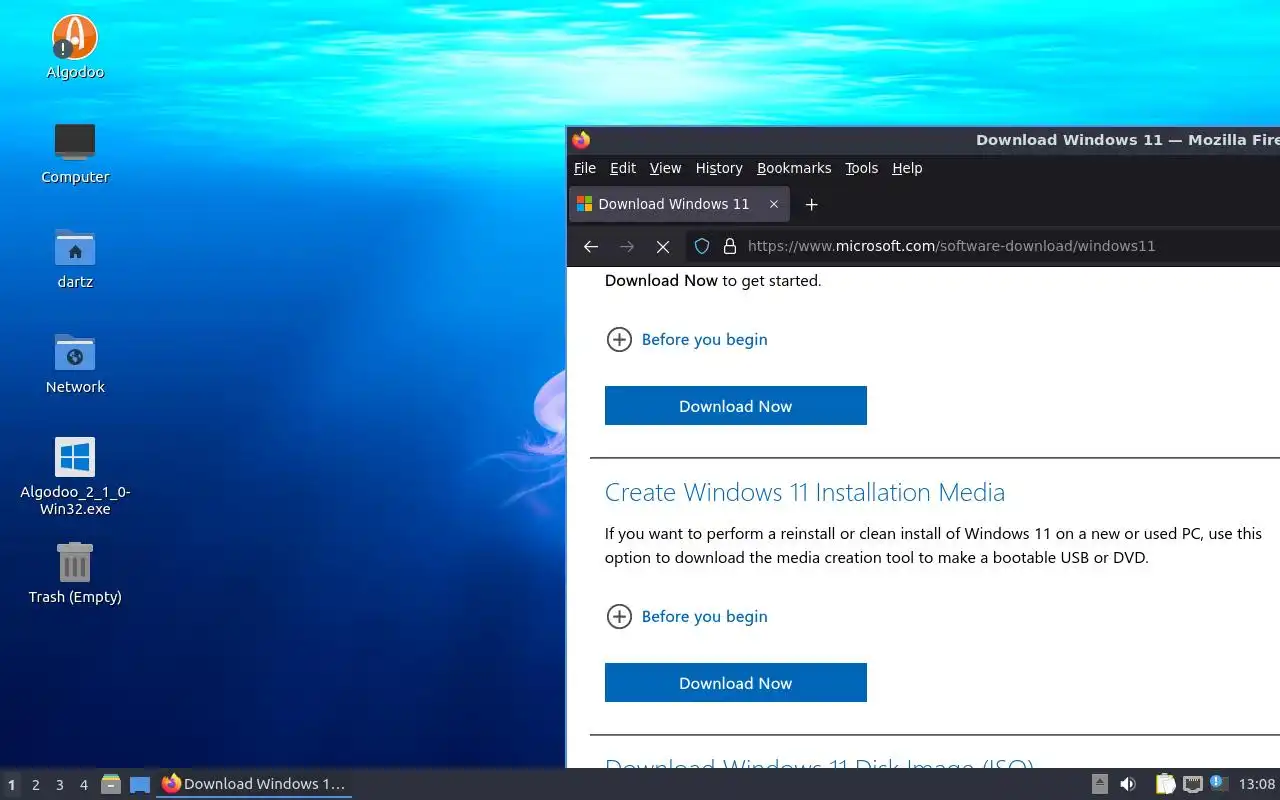Select the Download Windows 11 browser tab
The image size is (1280, 800).
click(679, 204)
